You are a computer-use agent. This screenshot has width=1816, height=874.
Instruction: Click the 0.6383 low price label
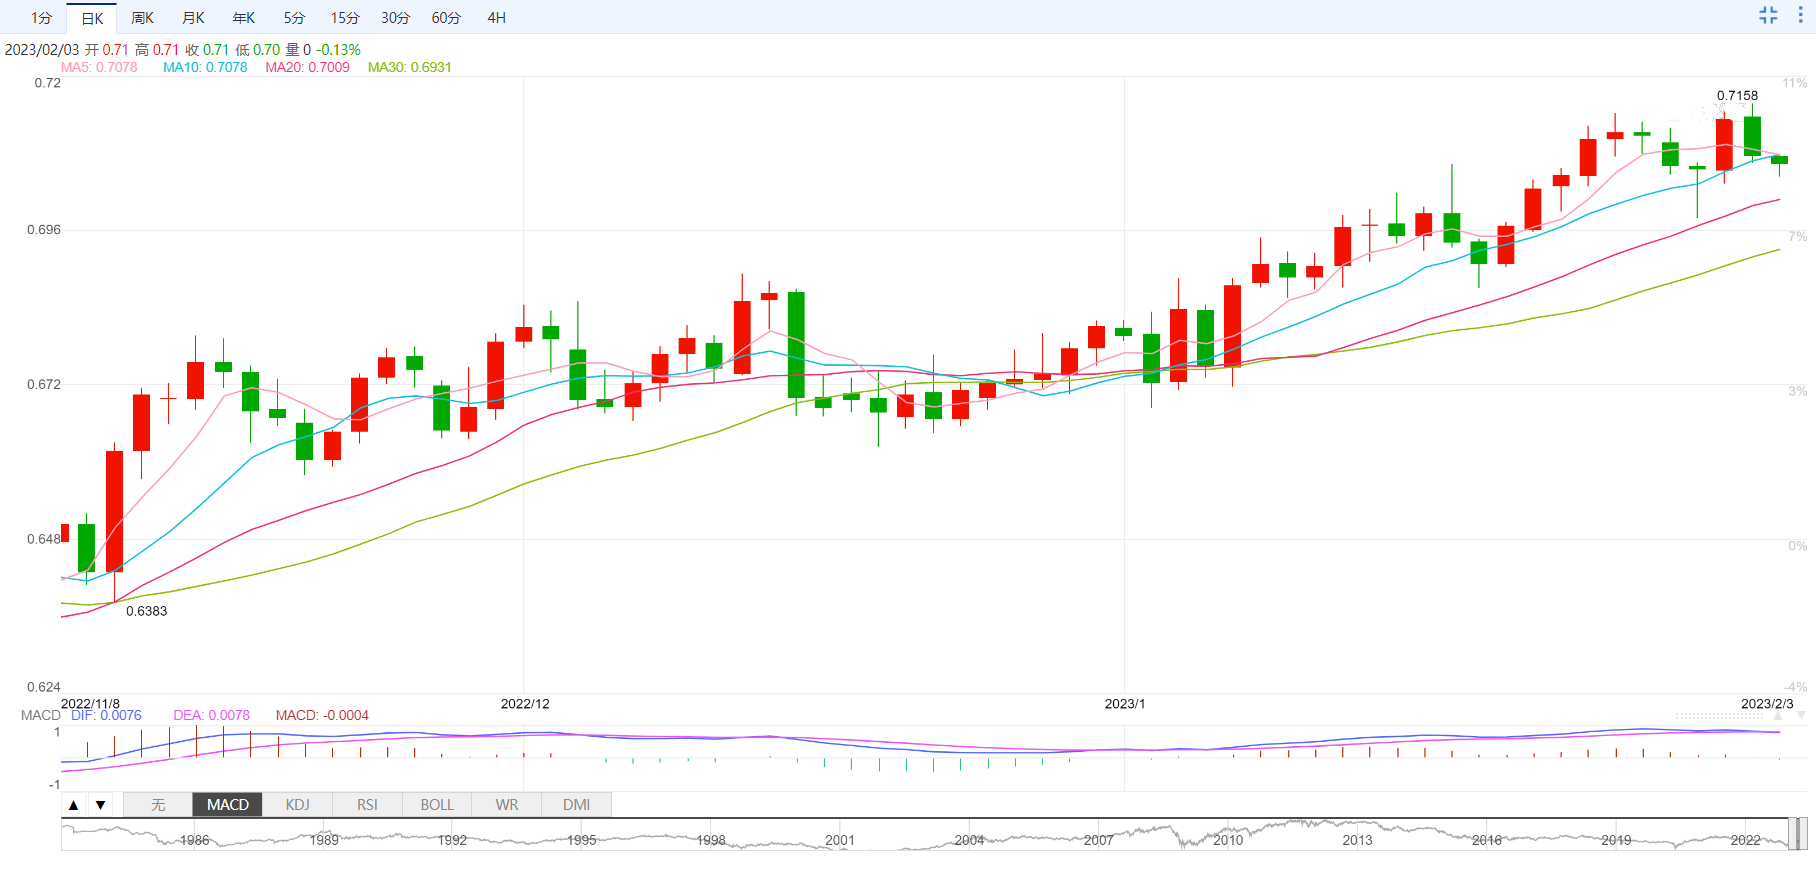pos(146,611)
